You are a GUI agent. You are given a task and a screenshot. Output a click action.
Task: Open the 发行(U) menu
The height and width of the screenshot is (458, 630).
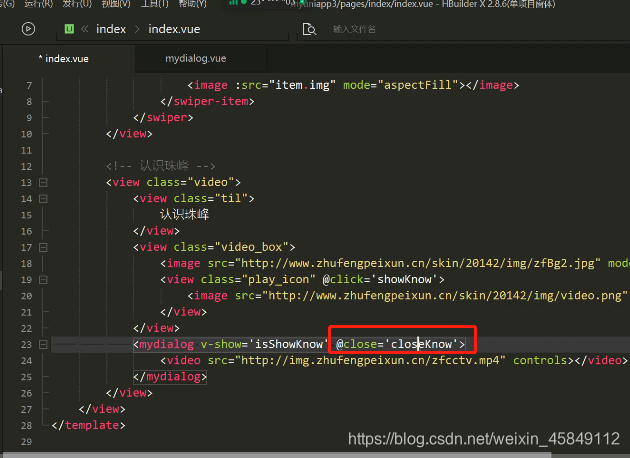tap(77, 4)
